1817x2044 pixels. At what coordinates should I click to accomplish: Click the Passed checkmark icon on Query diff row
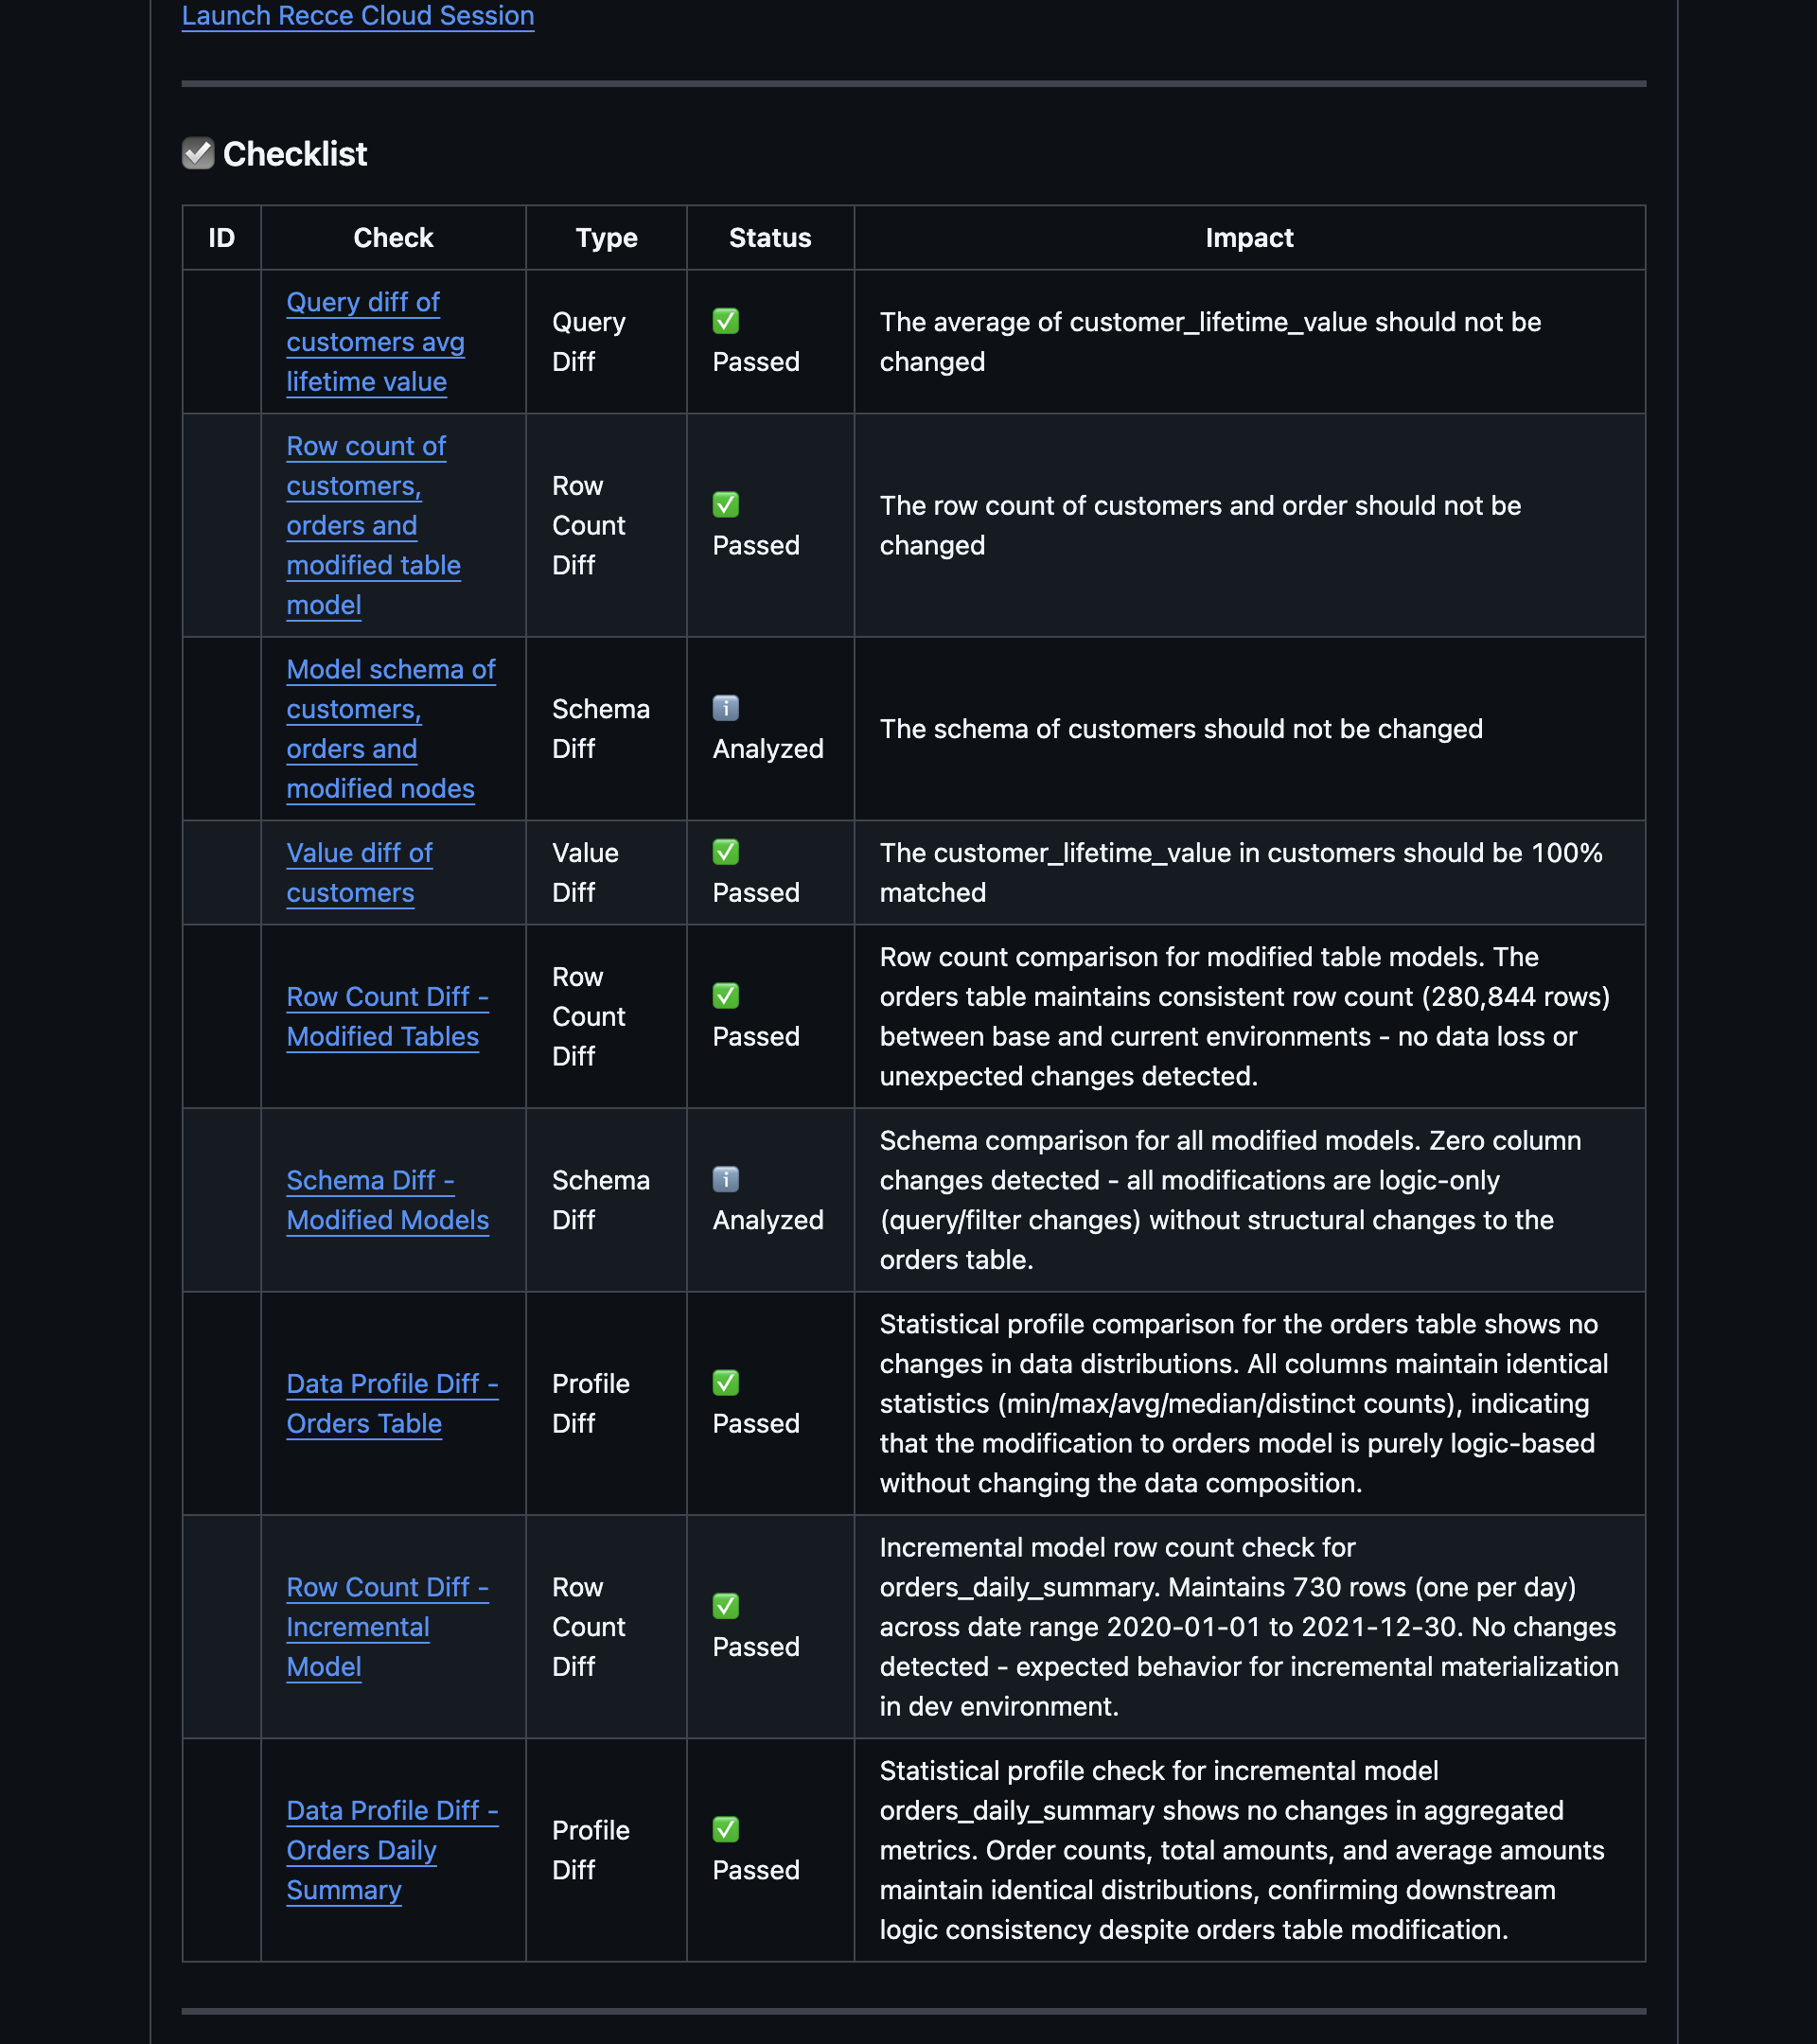(x=727, y=322)
